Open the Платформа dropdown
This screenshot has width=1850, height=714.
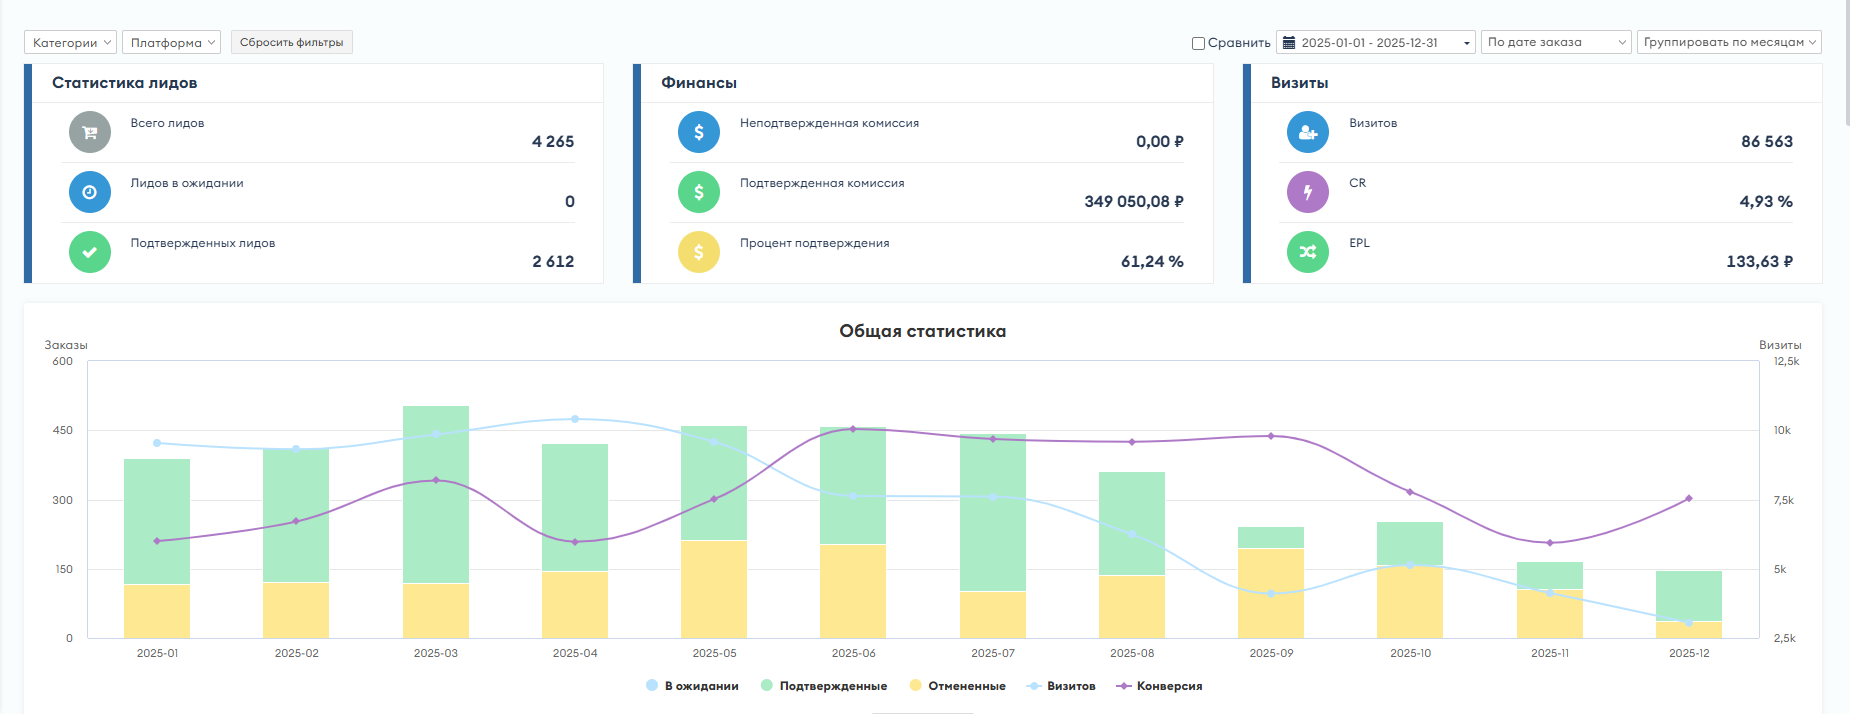(171, 42)
